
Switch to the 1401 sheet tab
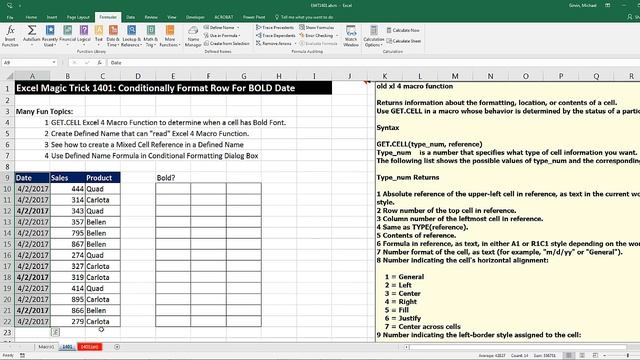coord(67,347)
